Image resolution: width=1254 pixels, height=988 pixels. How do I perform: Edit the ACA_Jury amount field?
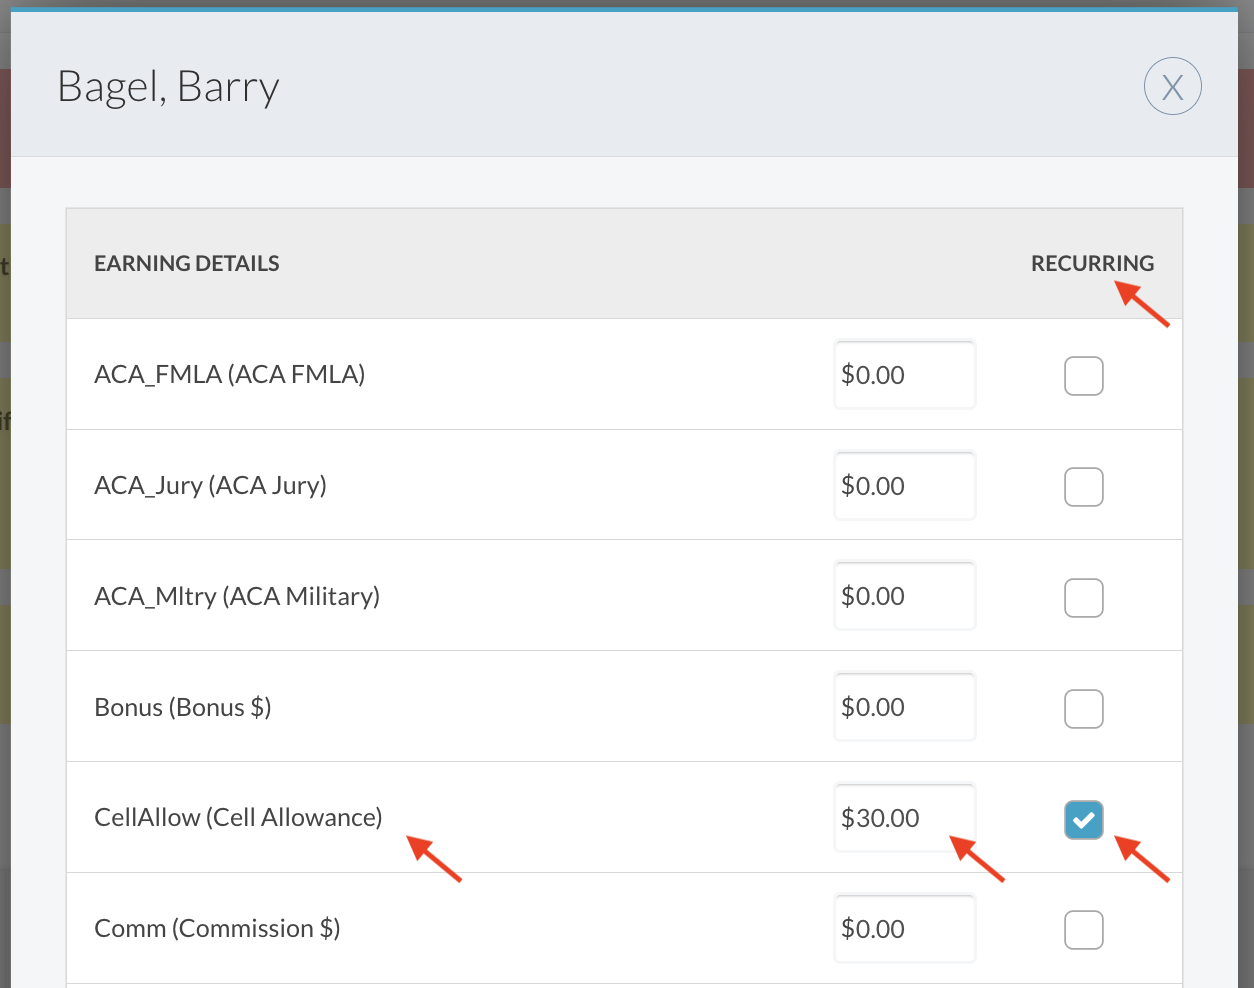tap(904, 486)
